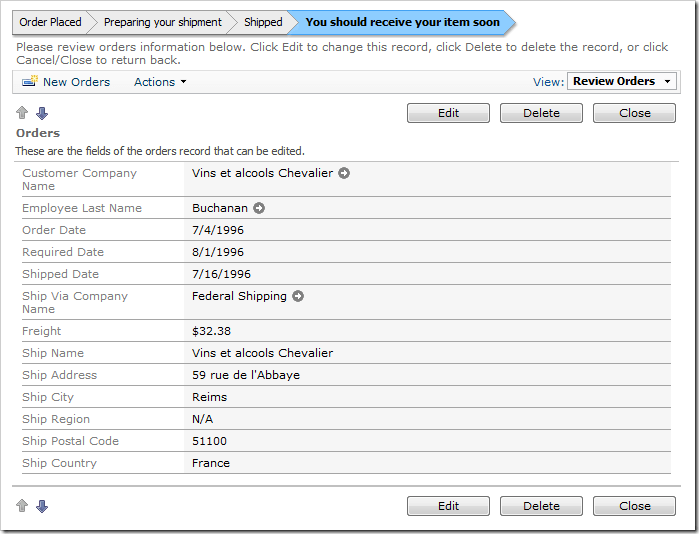
Task: Click the bottom Edit button
Action: point(448,506)
